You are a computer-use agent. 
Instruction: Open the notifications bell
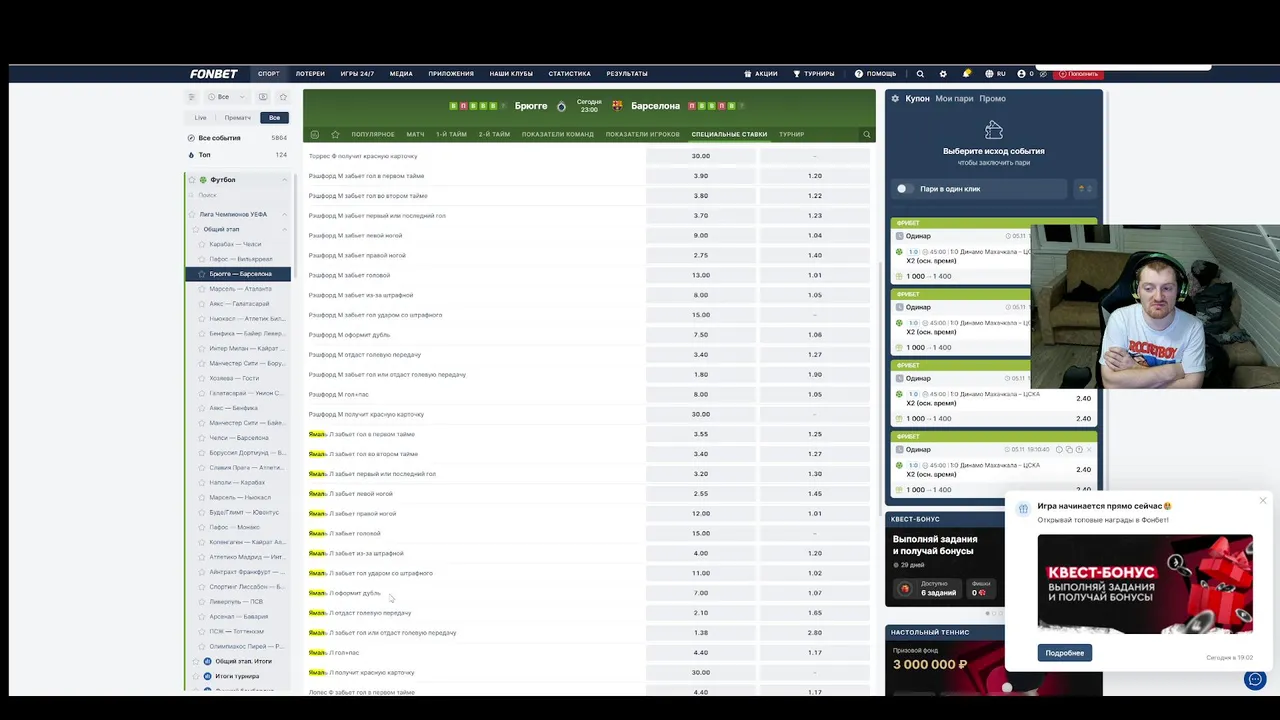pos(966,74)
